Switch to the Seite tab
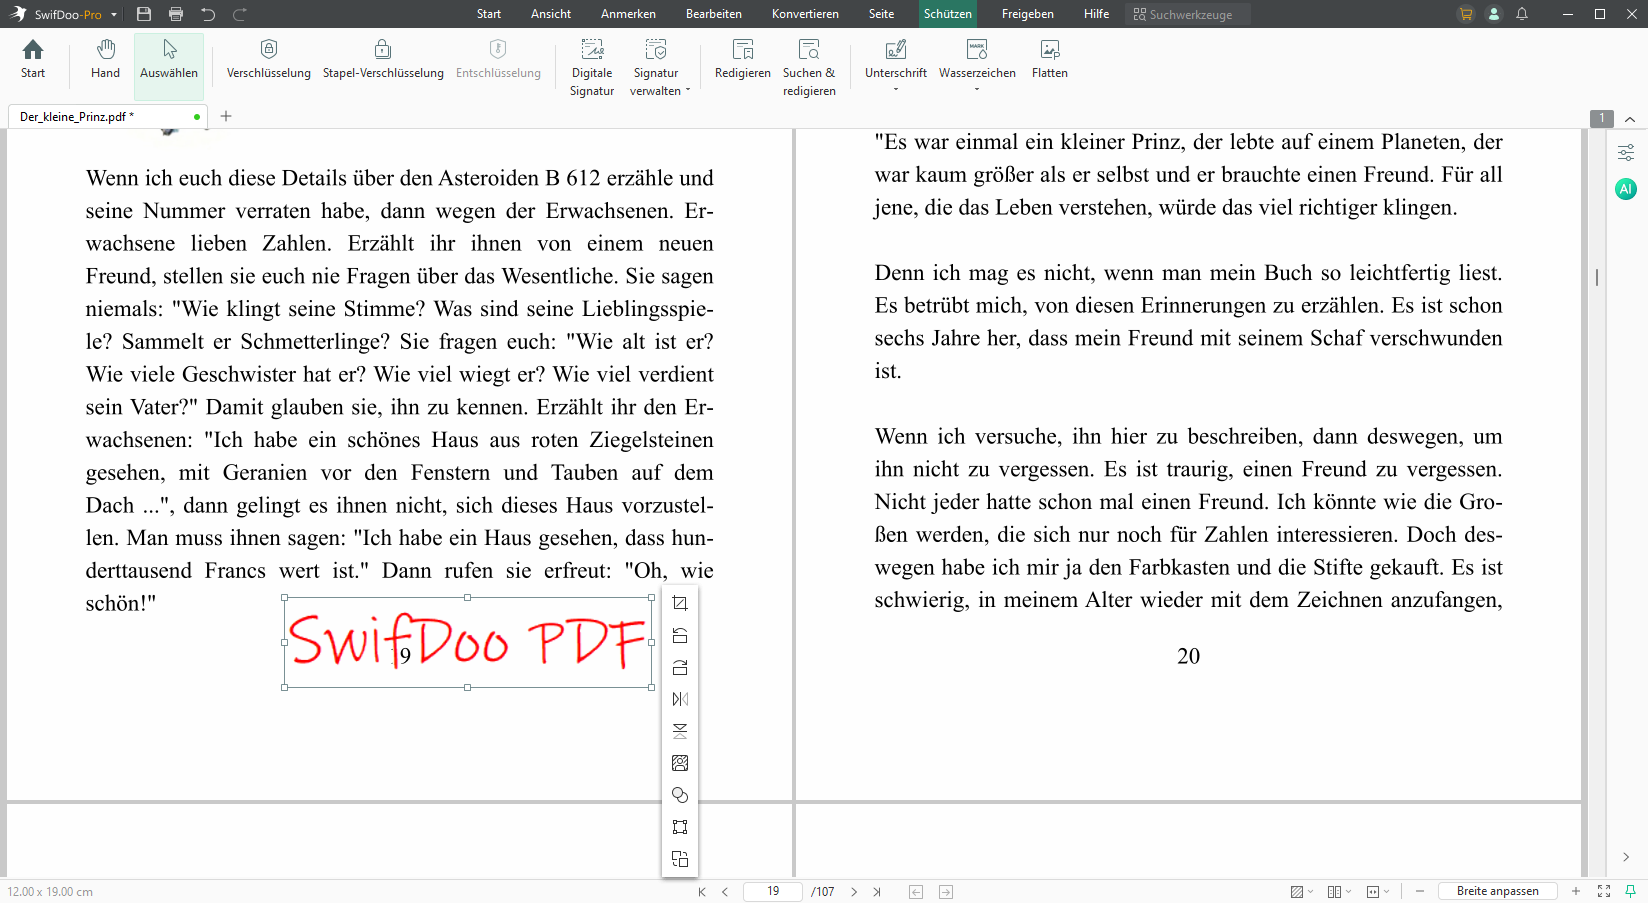1648x903 pixels. 881,14
